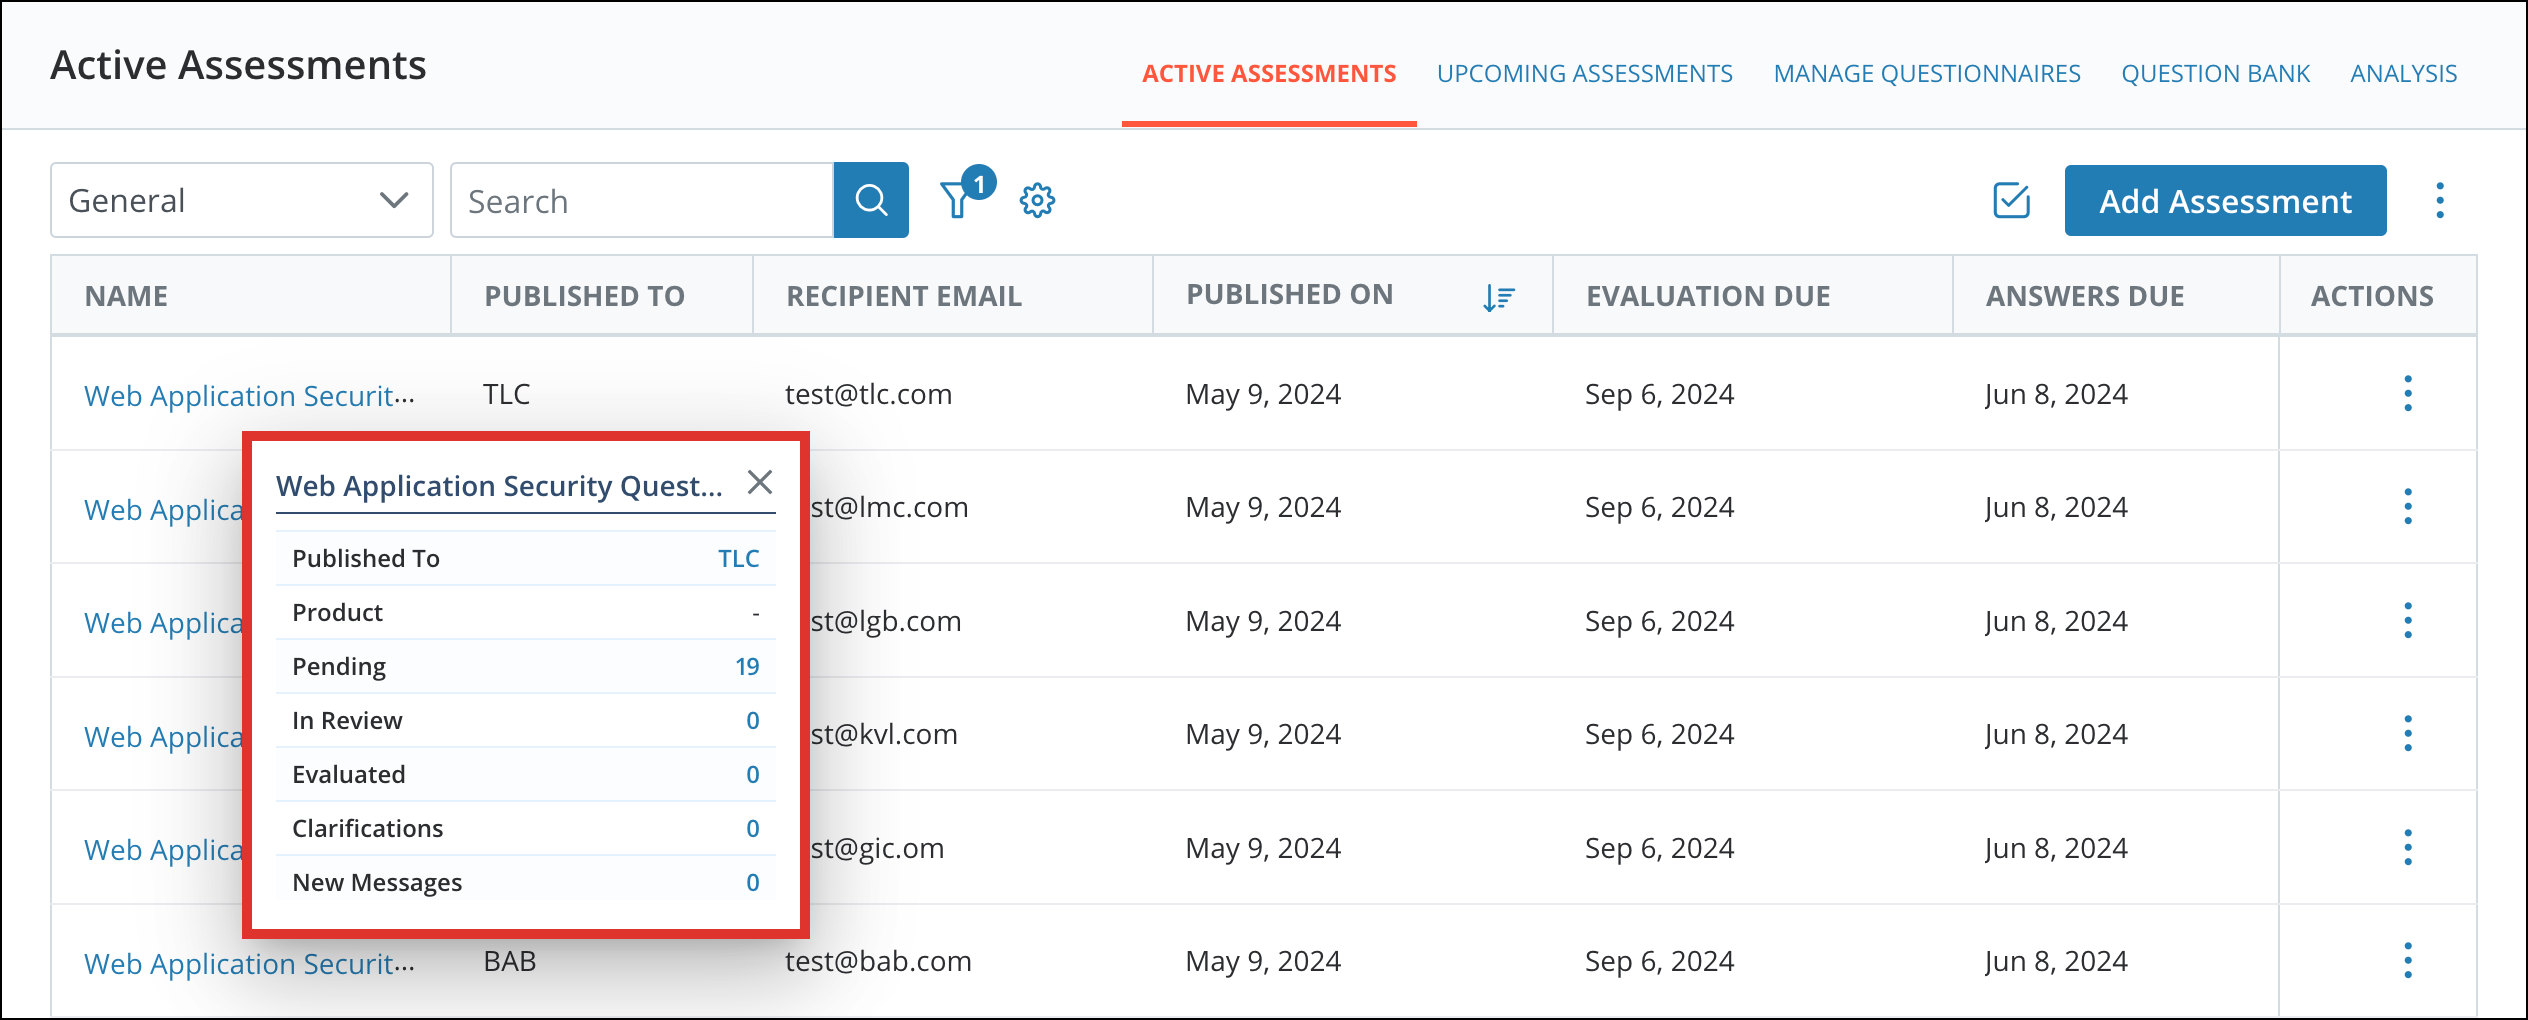The height and width of the screenshot is (1020, 2528).
Task: Open the General category dropdown
Action: (240, 200)
